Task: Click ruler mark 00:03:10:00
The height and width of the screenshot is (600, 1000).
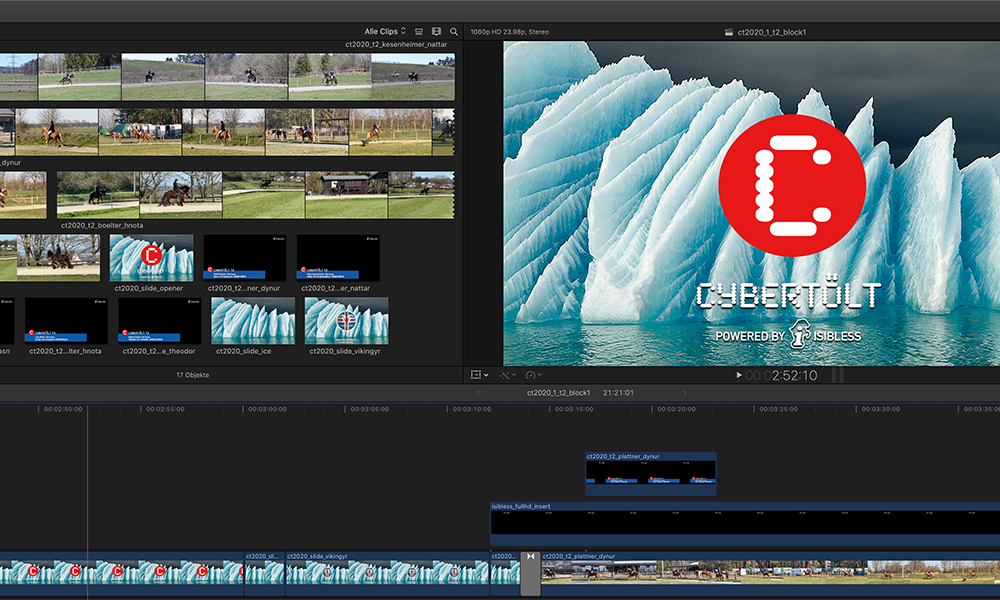Action: click(472, 409)
